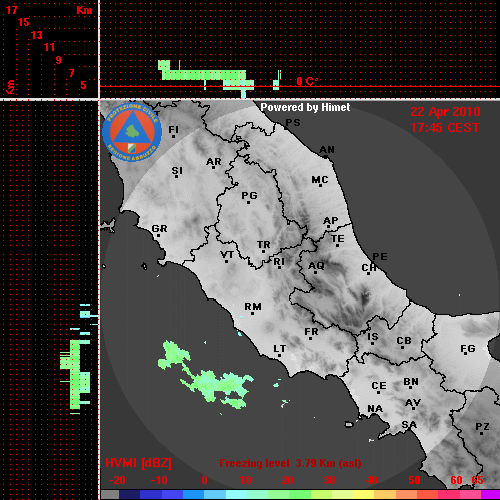Click the -20 dBZ scale label
Screen dimensions: 500x500
pos(117,480)
